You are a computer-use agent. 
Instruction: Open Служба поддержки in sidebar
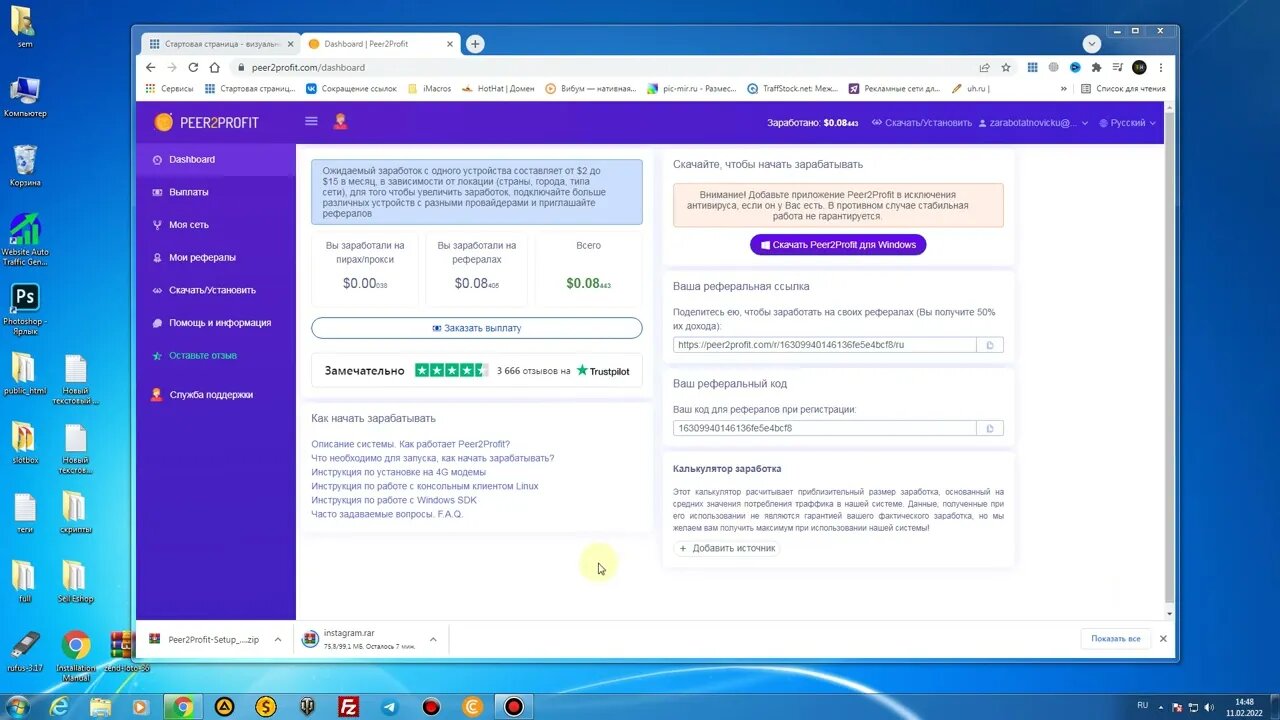point(216,395)
